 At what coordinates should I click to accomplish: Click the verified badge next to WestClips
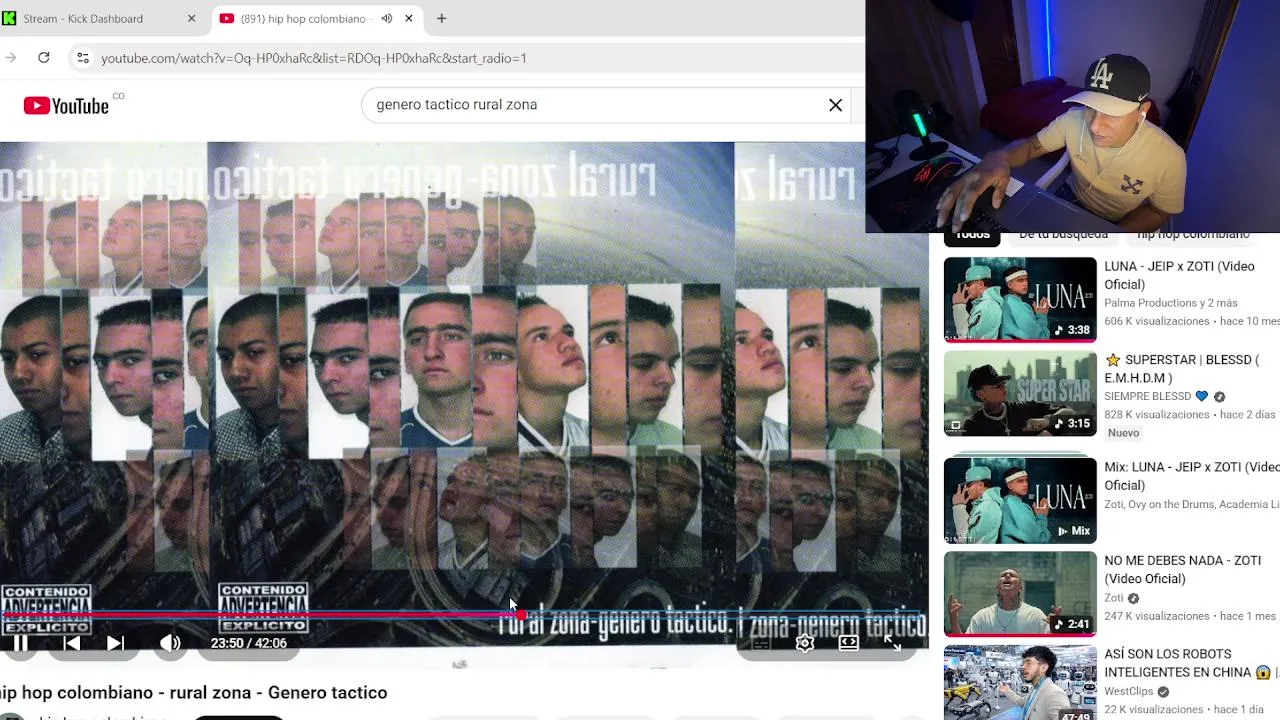1163,691
